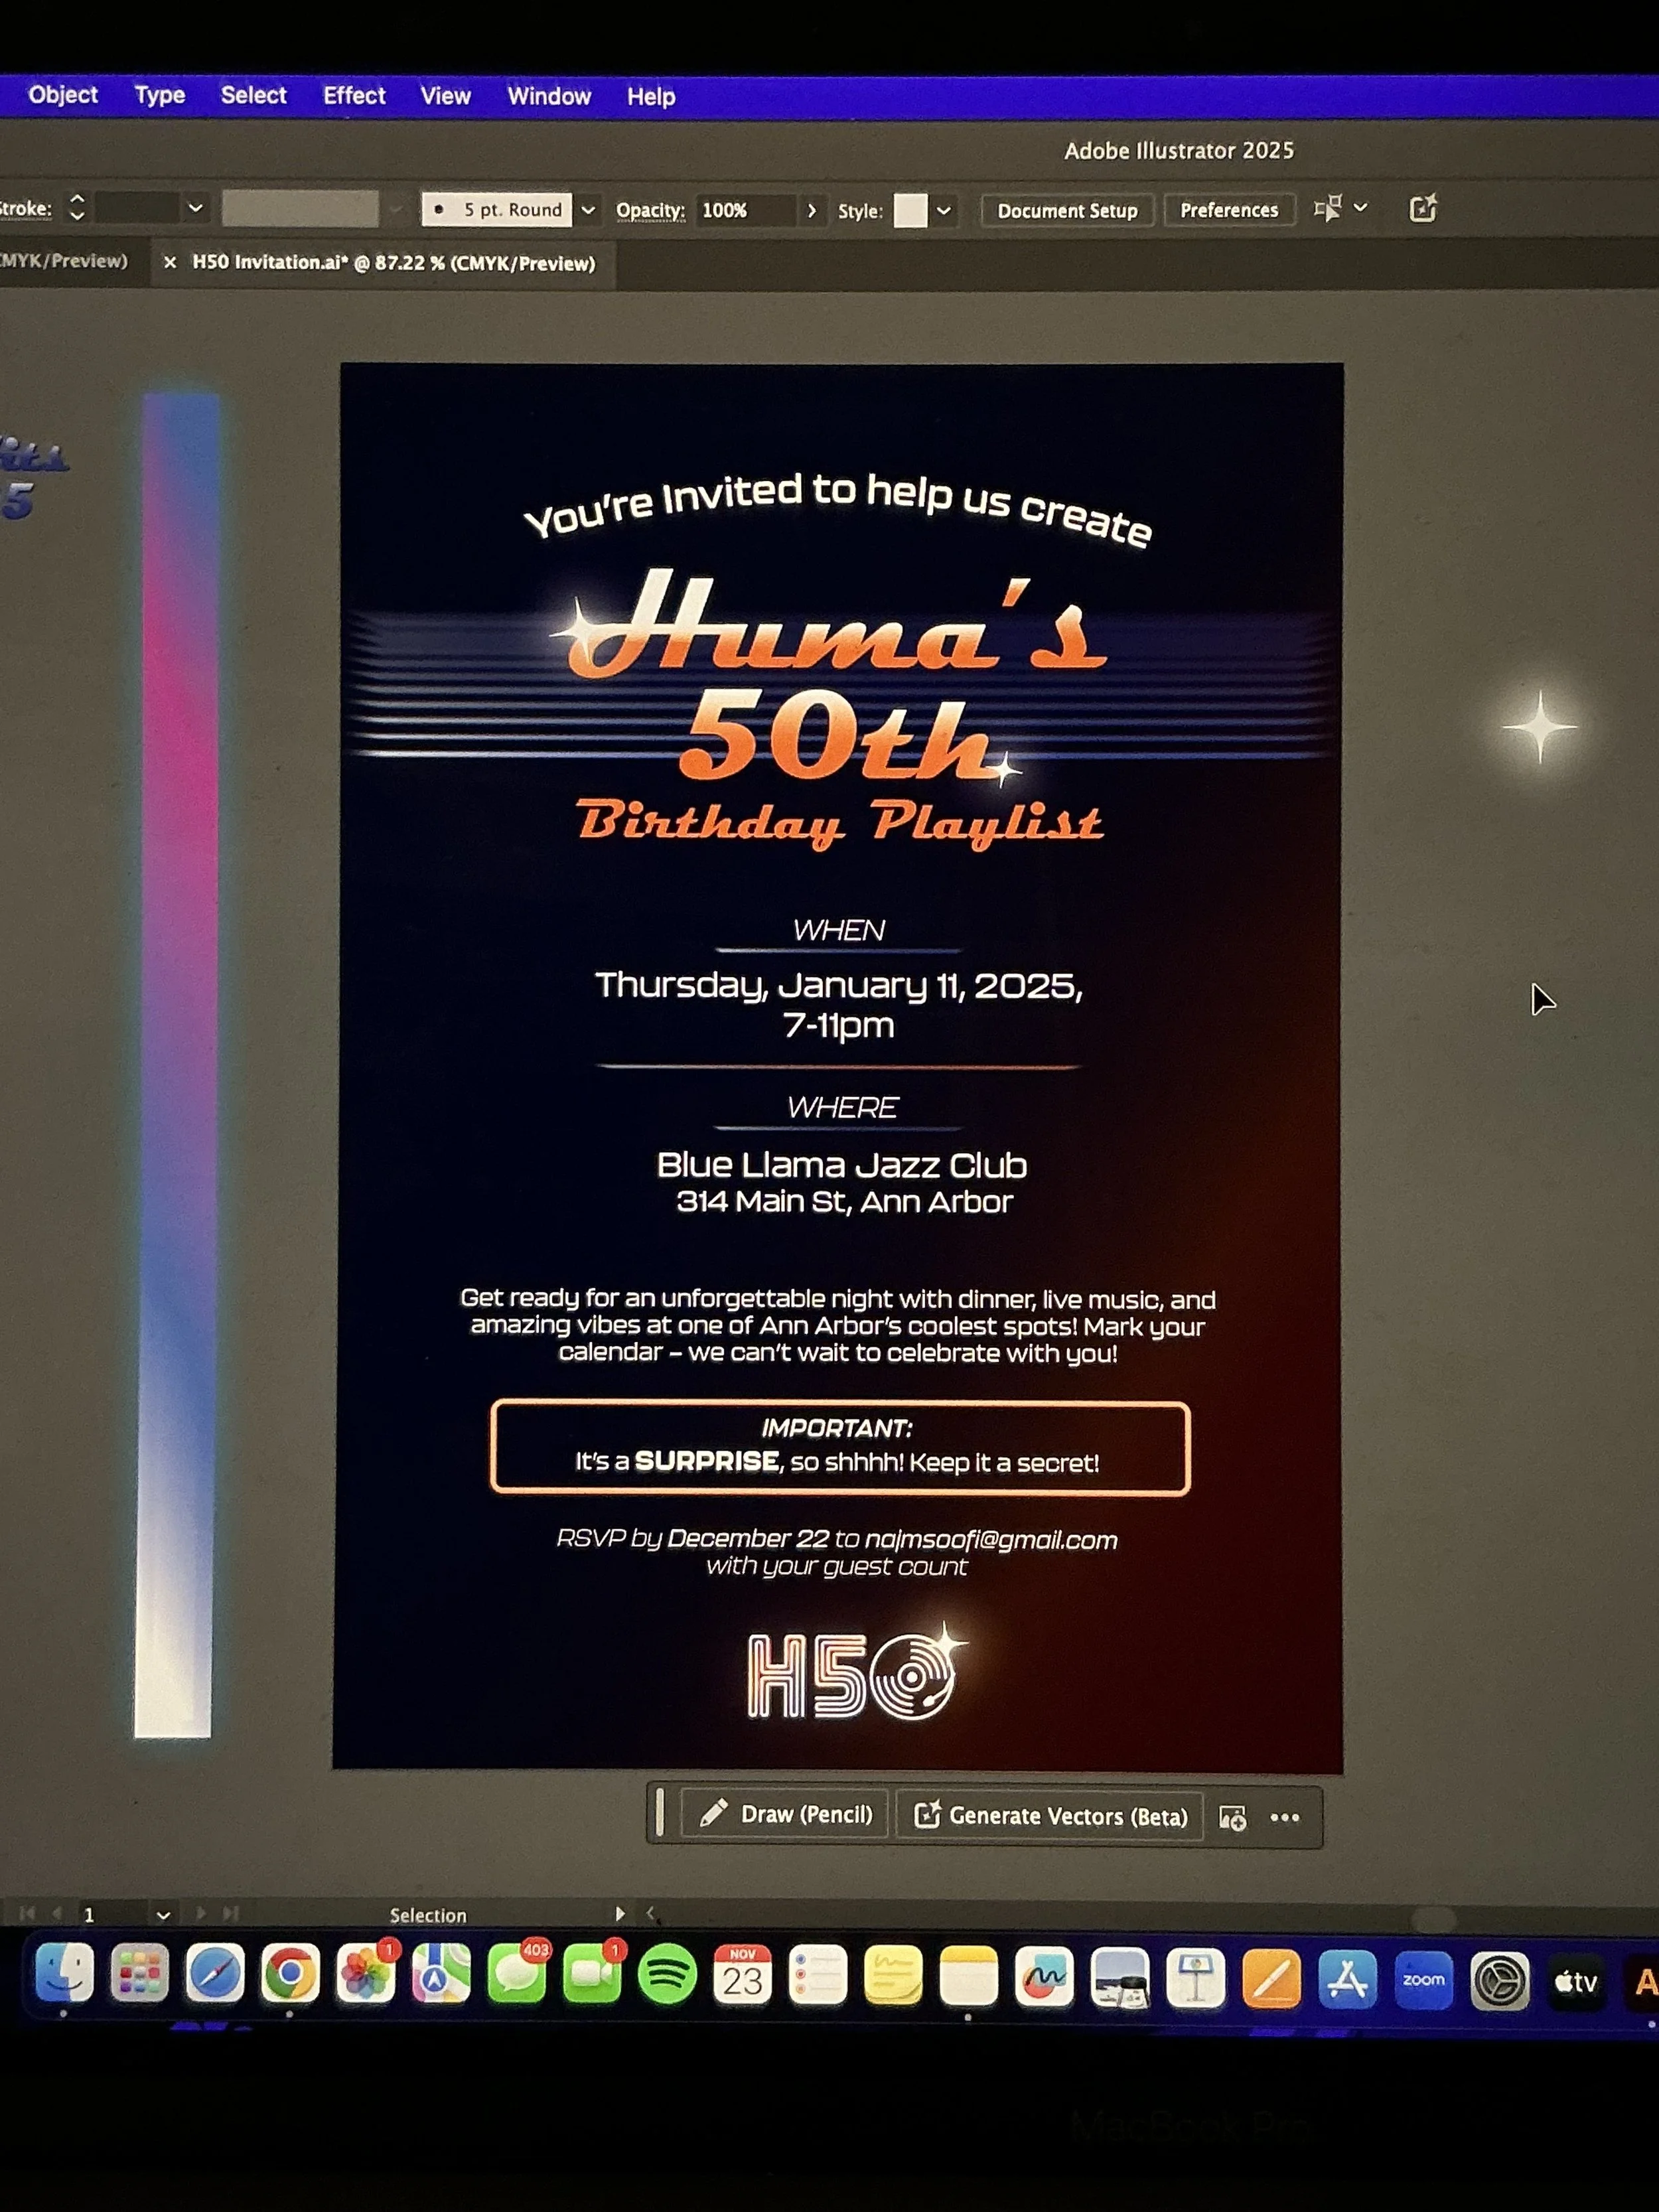Select the Draw (Pencil) button
The height and width of the screenshot is (2212, 1659).
coord(785,1814)
